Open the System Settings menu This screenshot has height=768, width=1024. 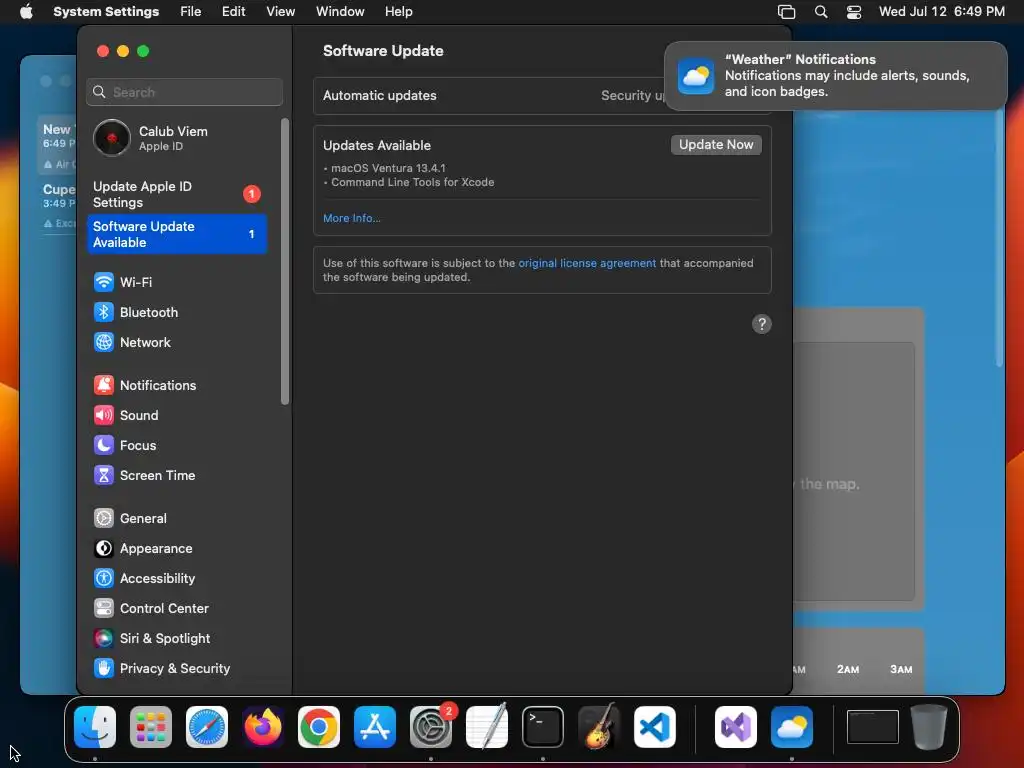point(106,12)
